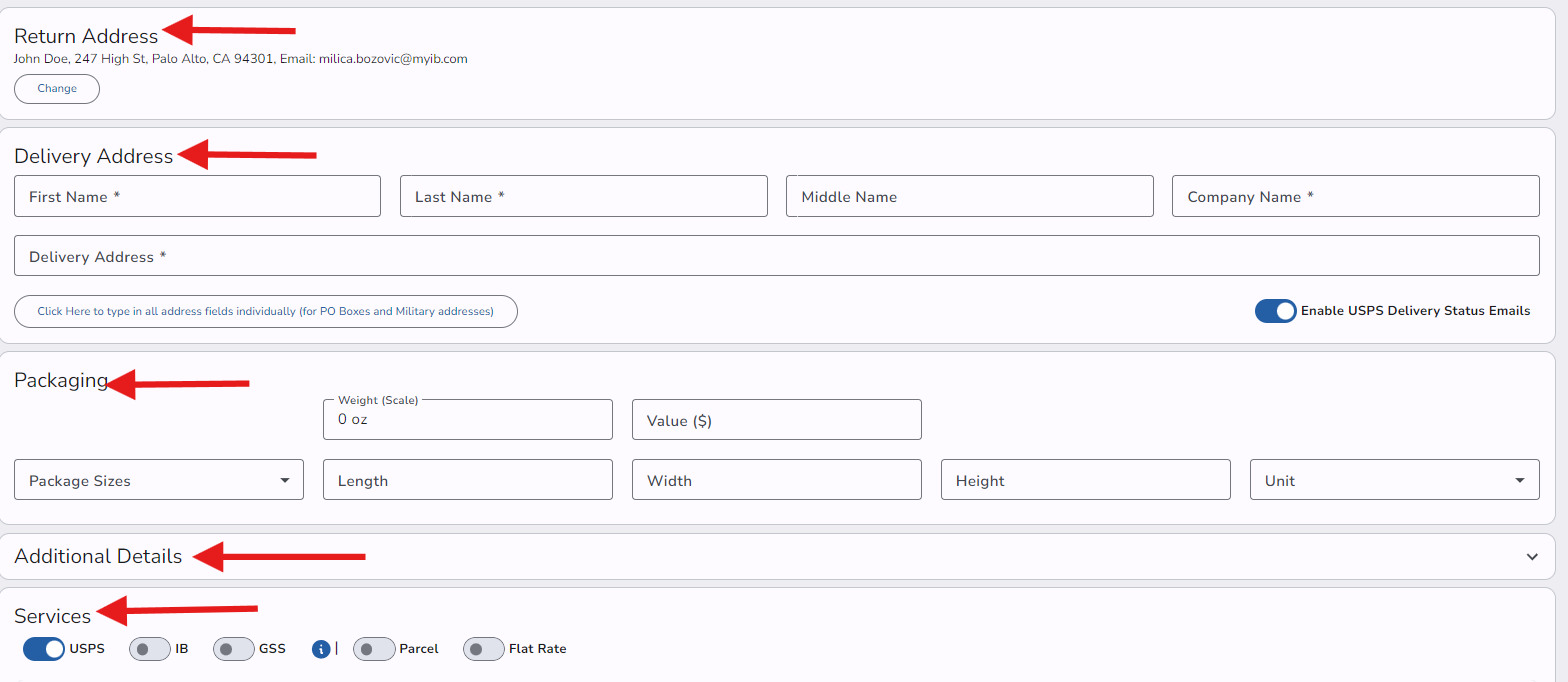The width and height of the screenshot is (1568, 682).
Task: Open the Unit dropdown
Action: pyautogui.click(x=1394, y=480)
